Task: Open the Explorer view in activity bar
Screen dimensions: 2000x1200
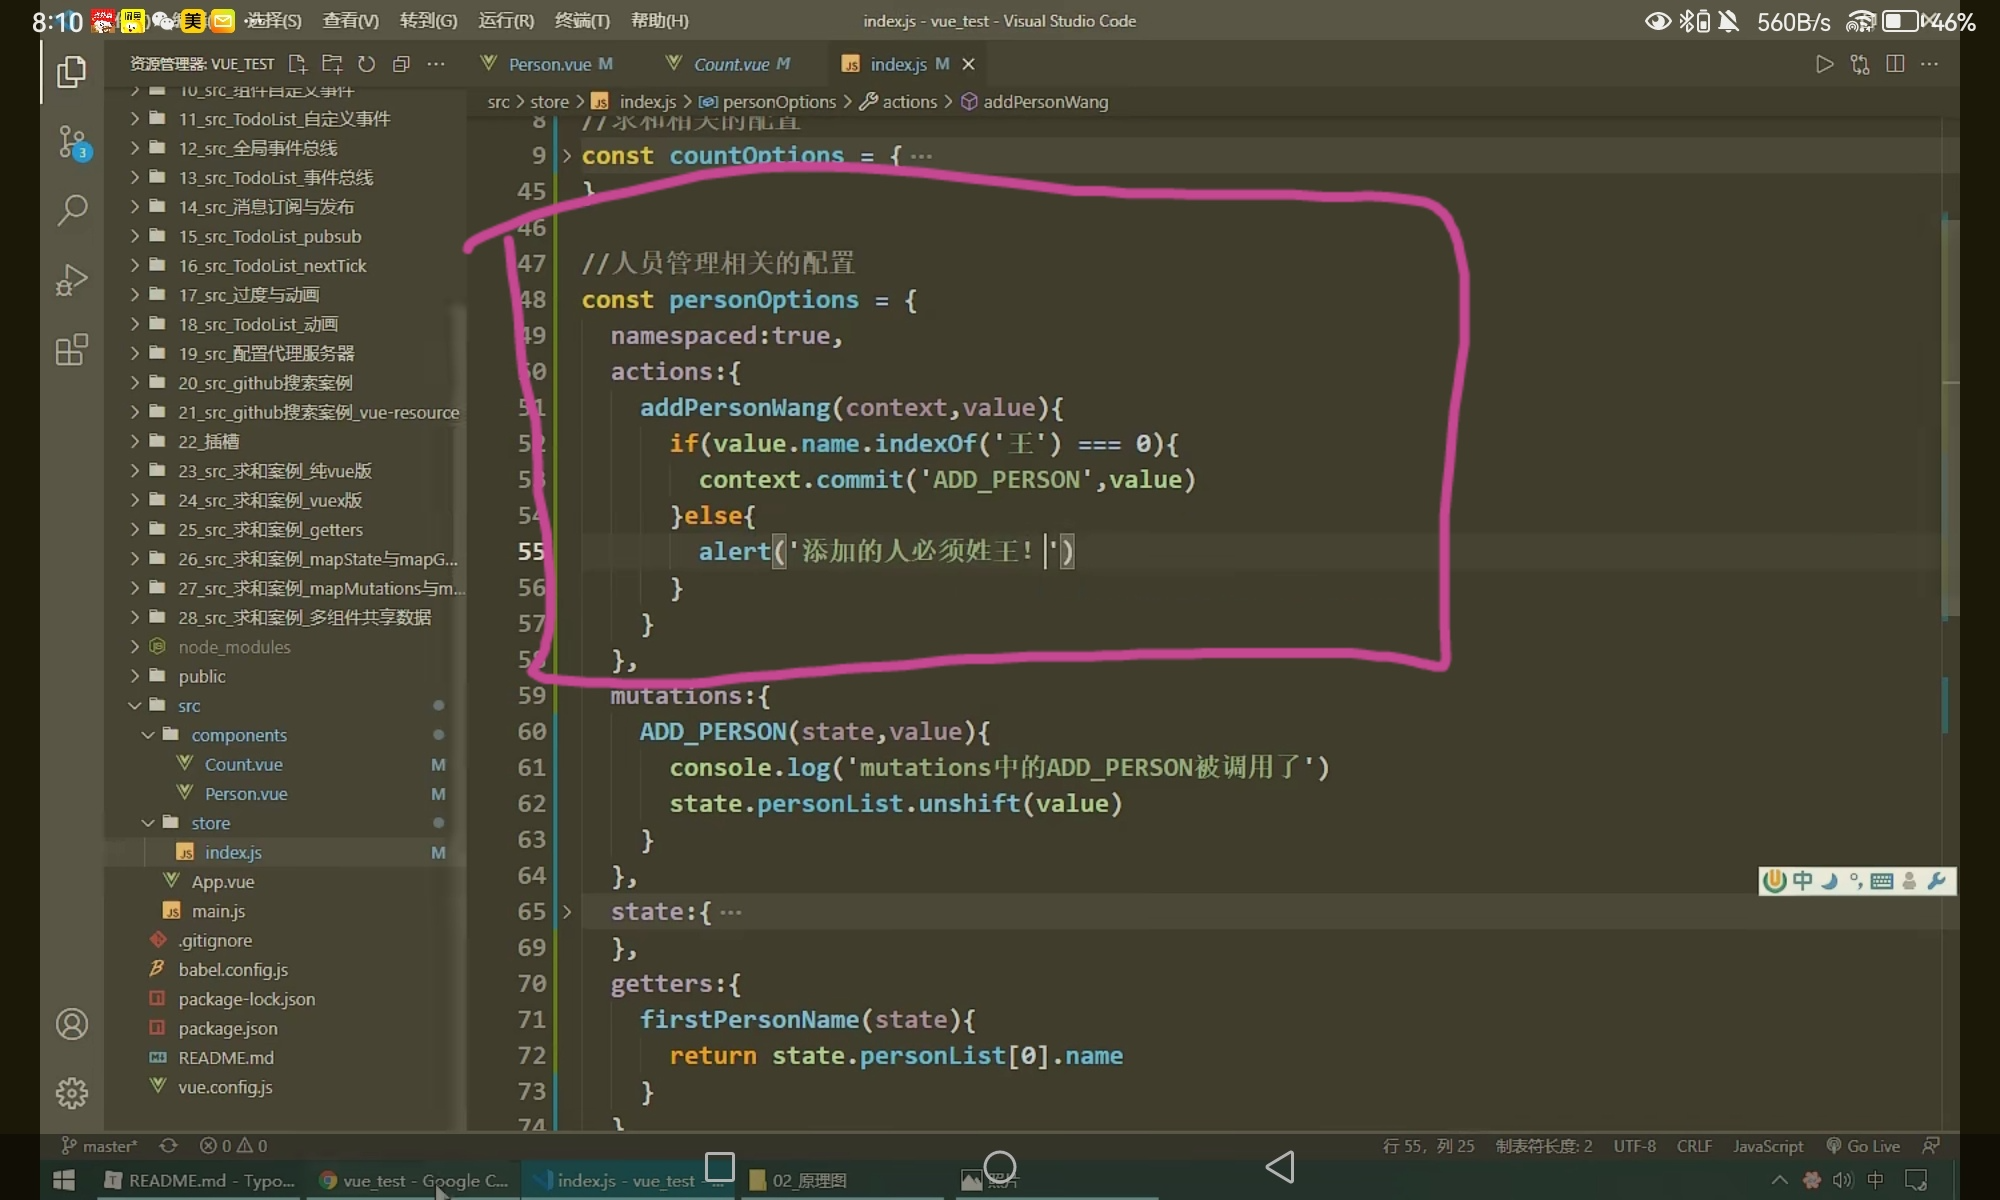Action: point(71,72)
